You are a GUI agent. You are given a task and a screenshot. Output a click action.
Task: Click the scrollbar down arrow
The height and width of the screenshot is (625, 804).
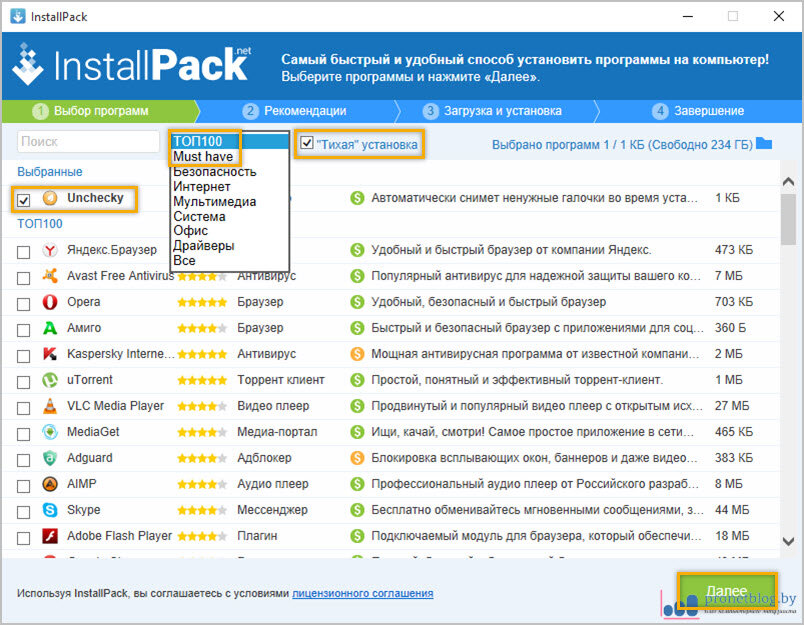(789, 541)
